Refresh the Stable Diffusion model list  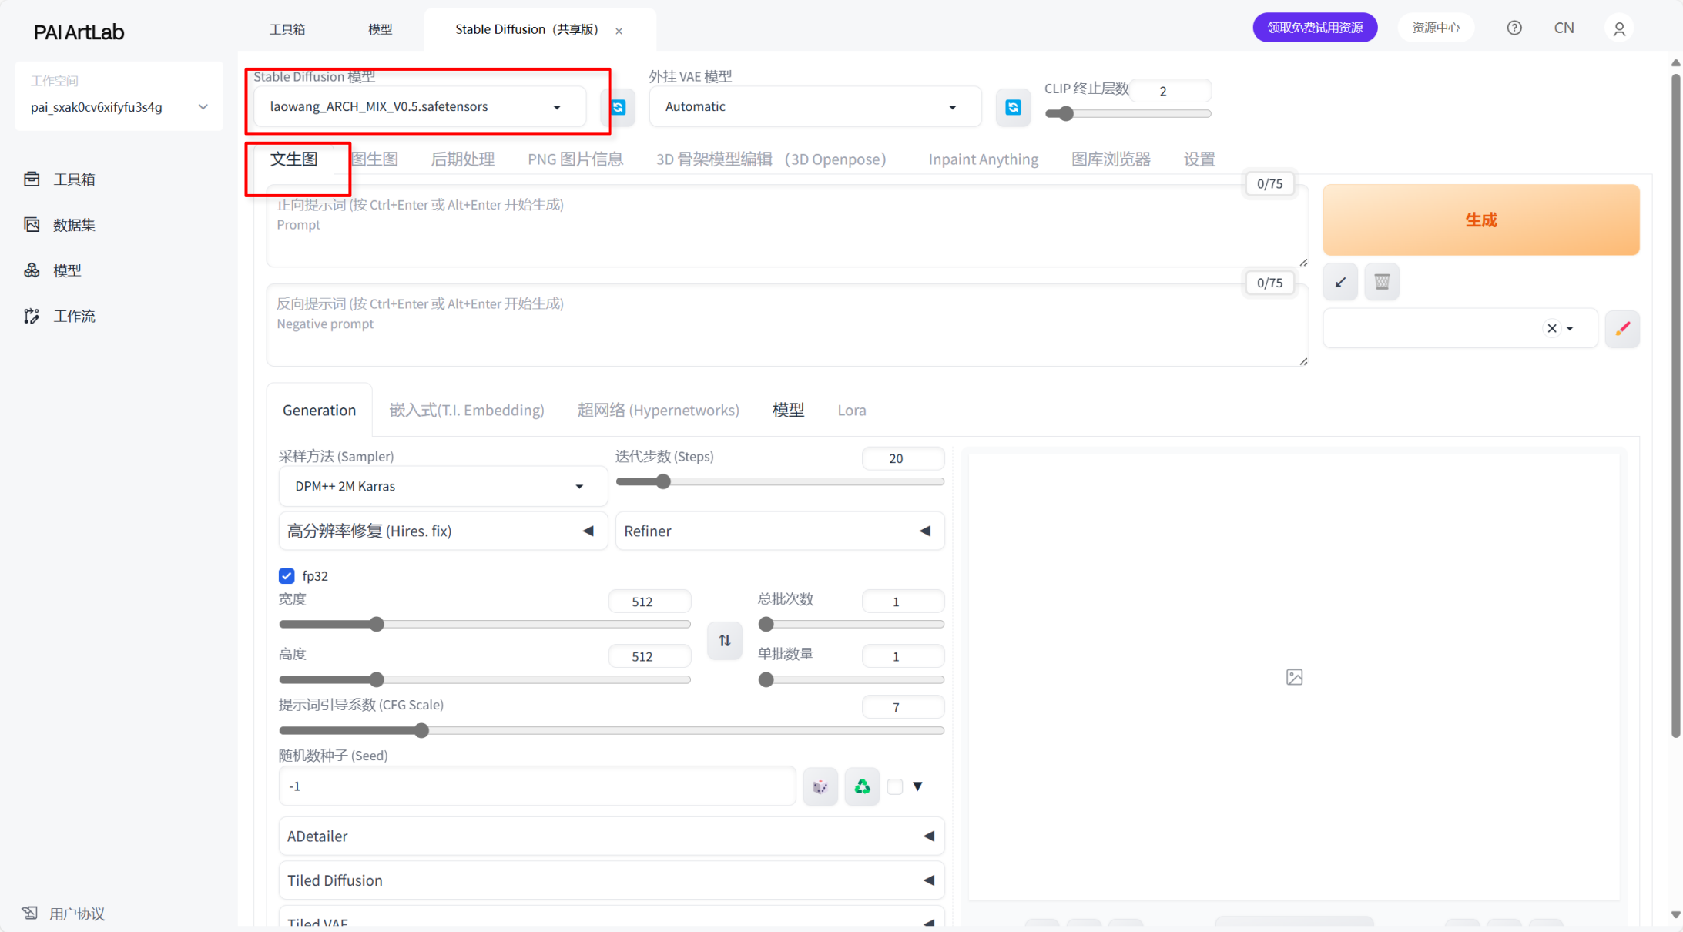(618, 107)
